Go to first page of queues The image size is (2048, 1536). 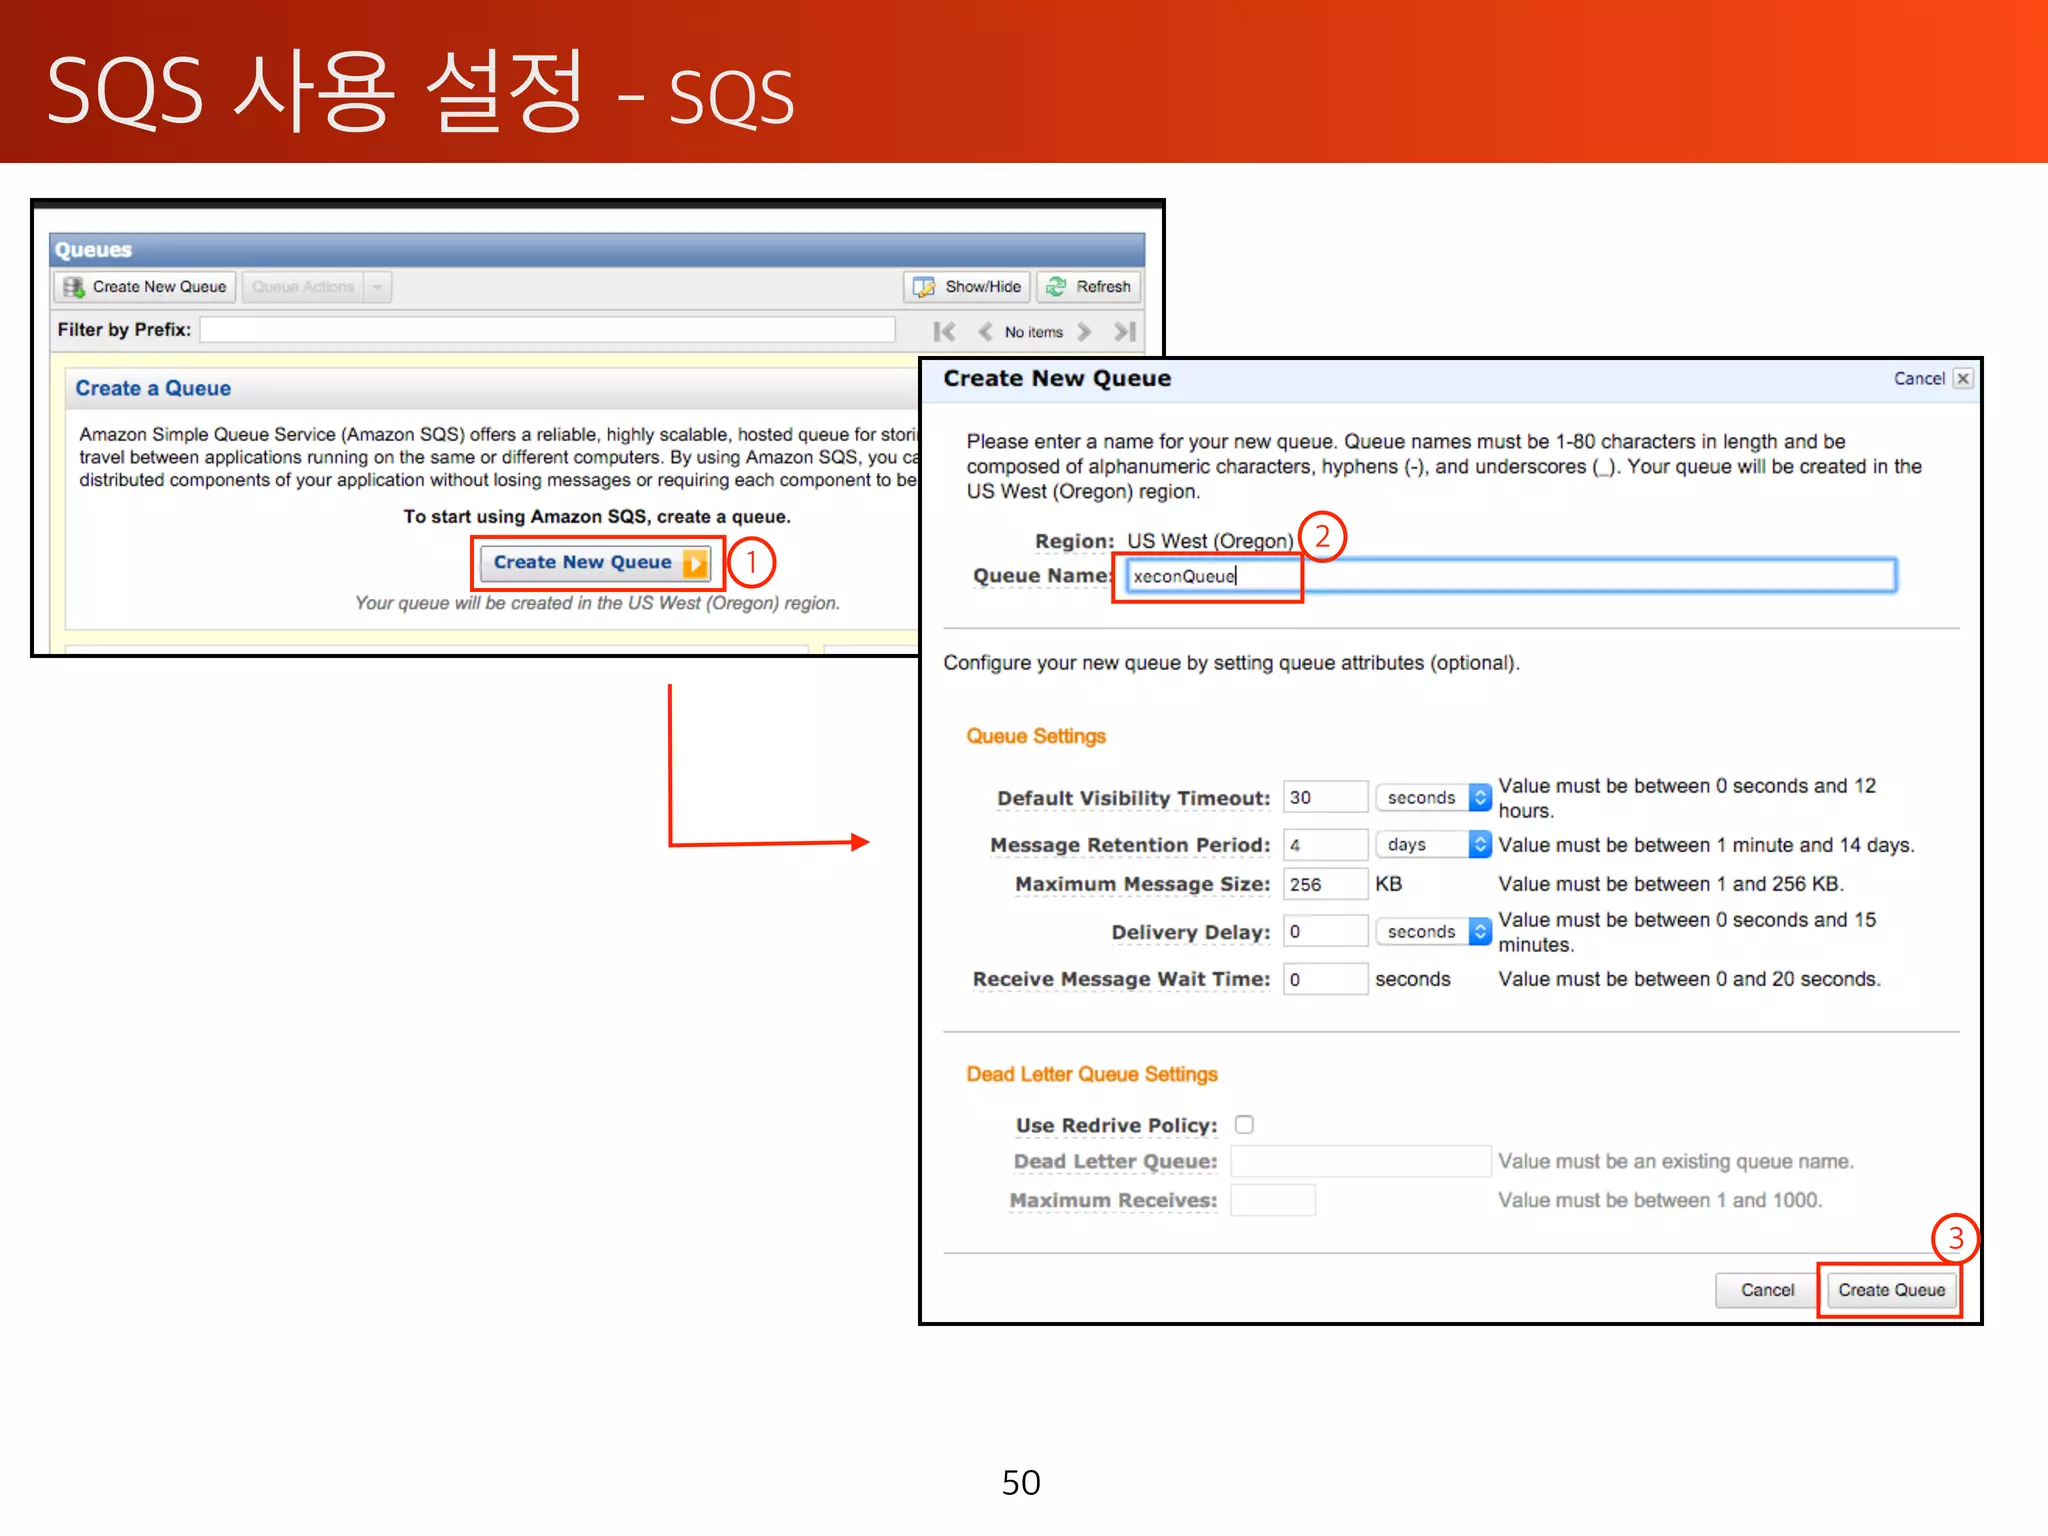(943, 332)
